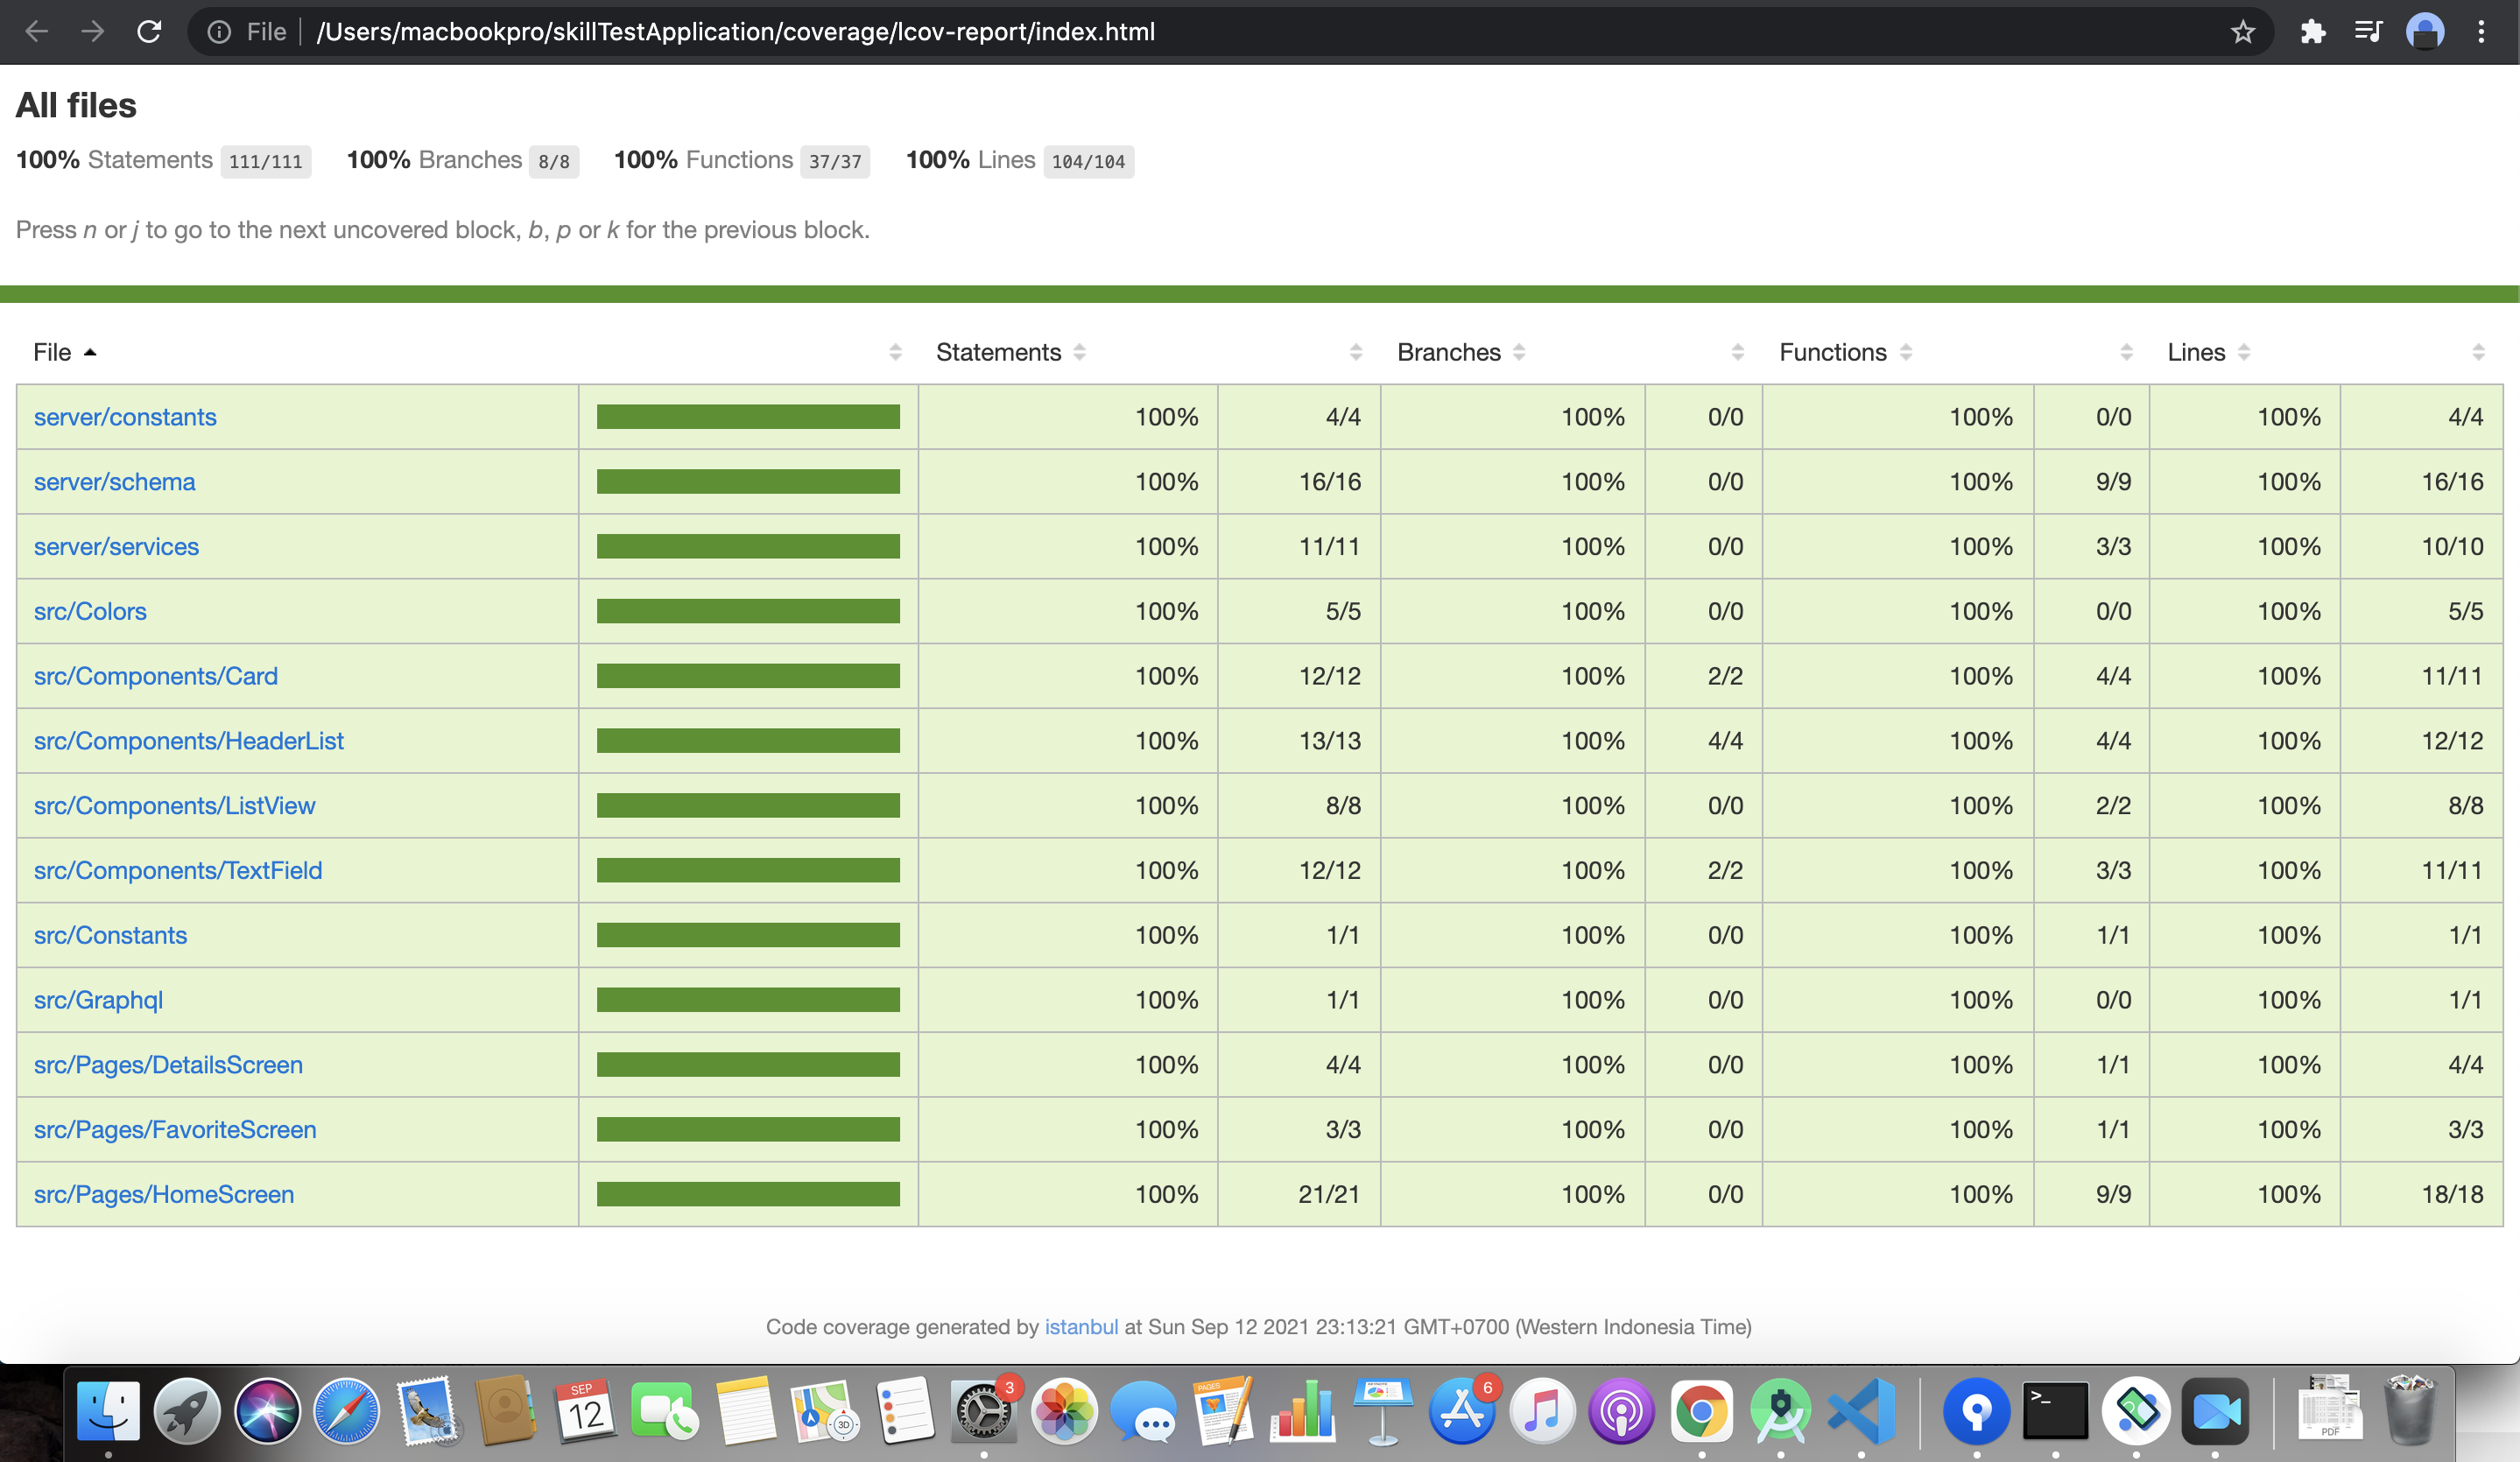The height and width of the screenshot is (1462, 2520).
Task: Select the 37/37 functions badge
Action: 834,161
